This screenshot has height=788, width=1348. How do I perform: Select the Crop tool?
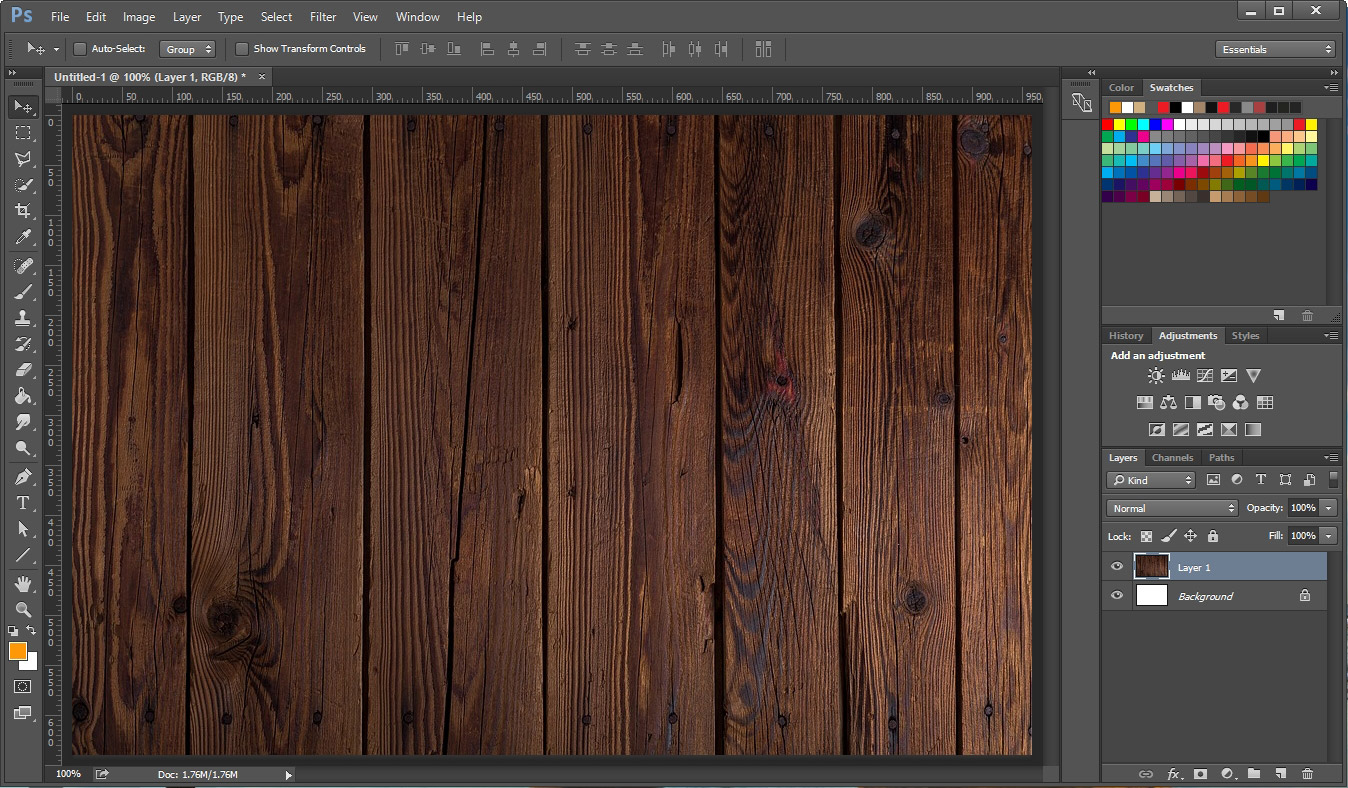pyautogui.click(x=23, y=211)
